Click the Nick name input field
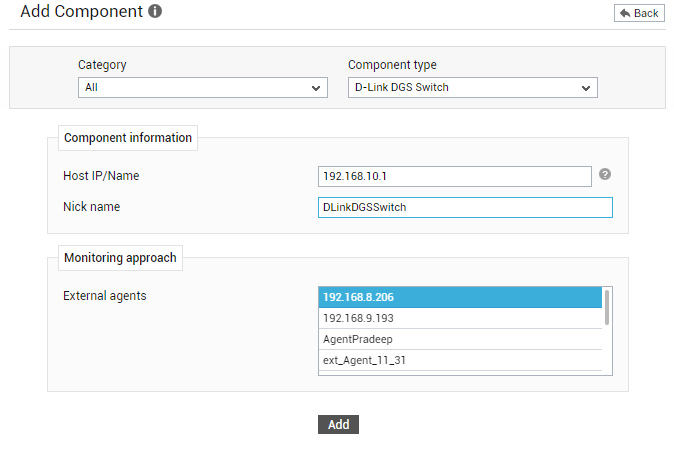 [466, 208]
